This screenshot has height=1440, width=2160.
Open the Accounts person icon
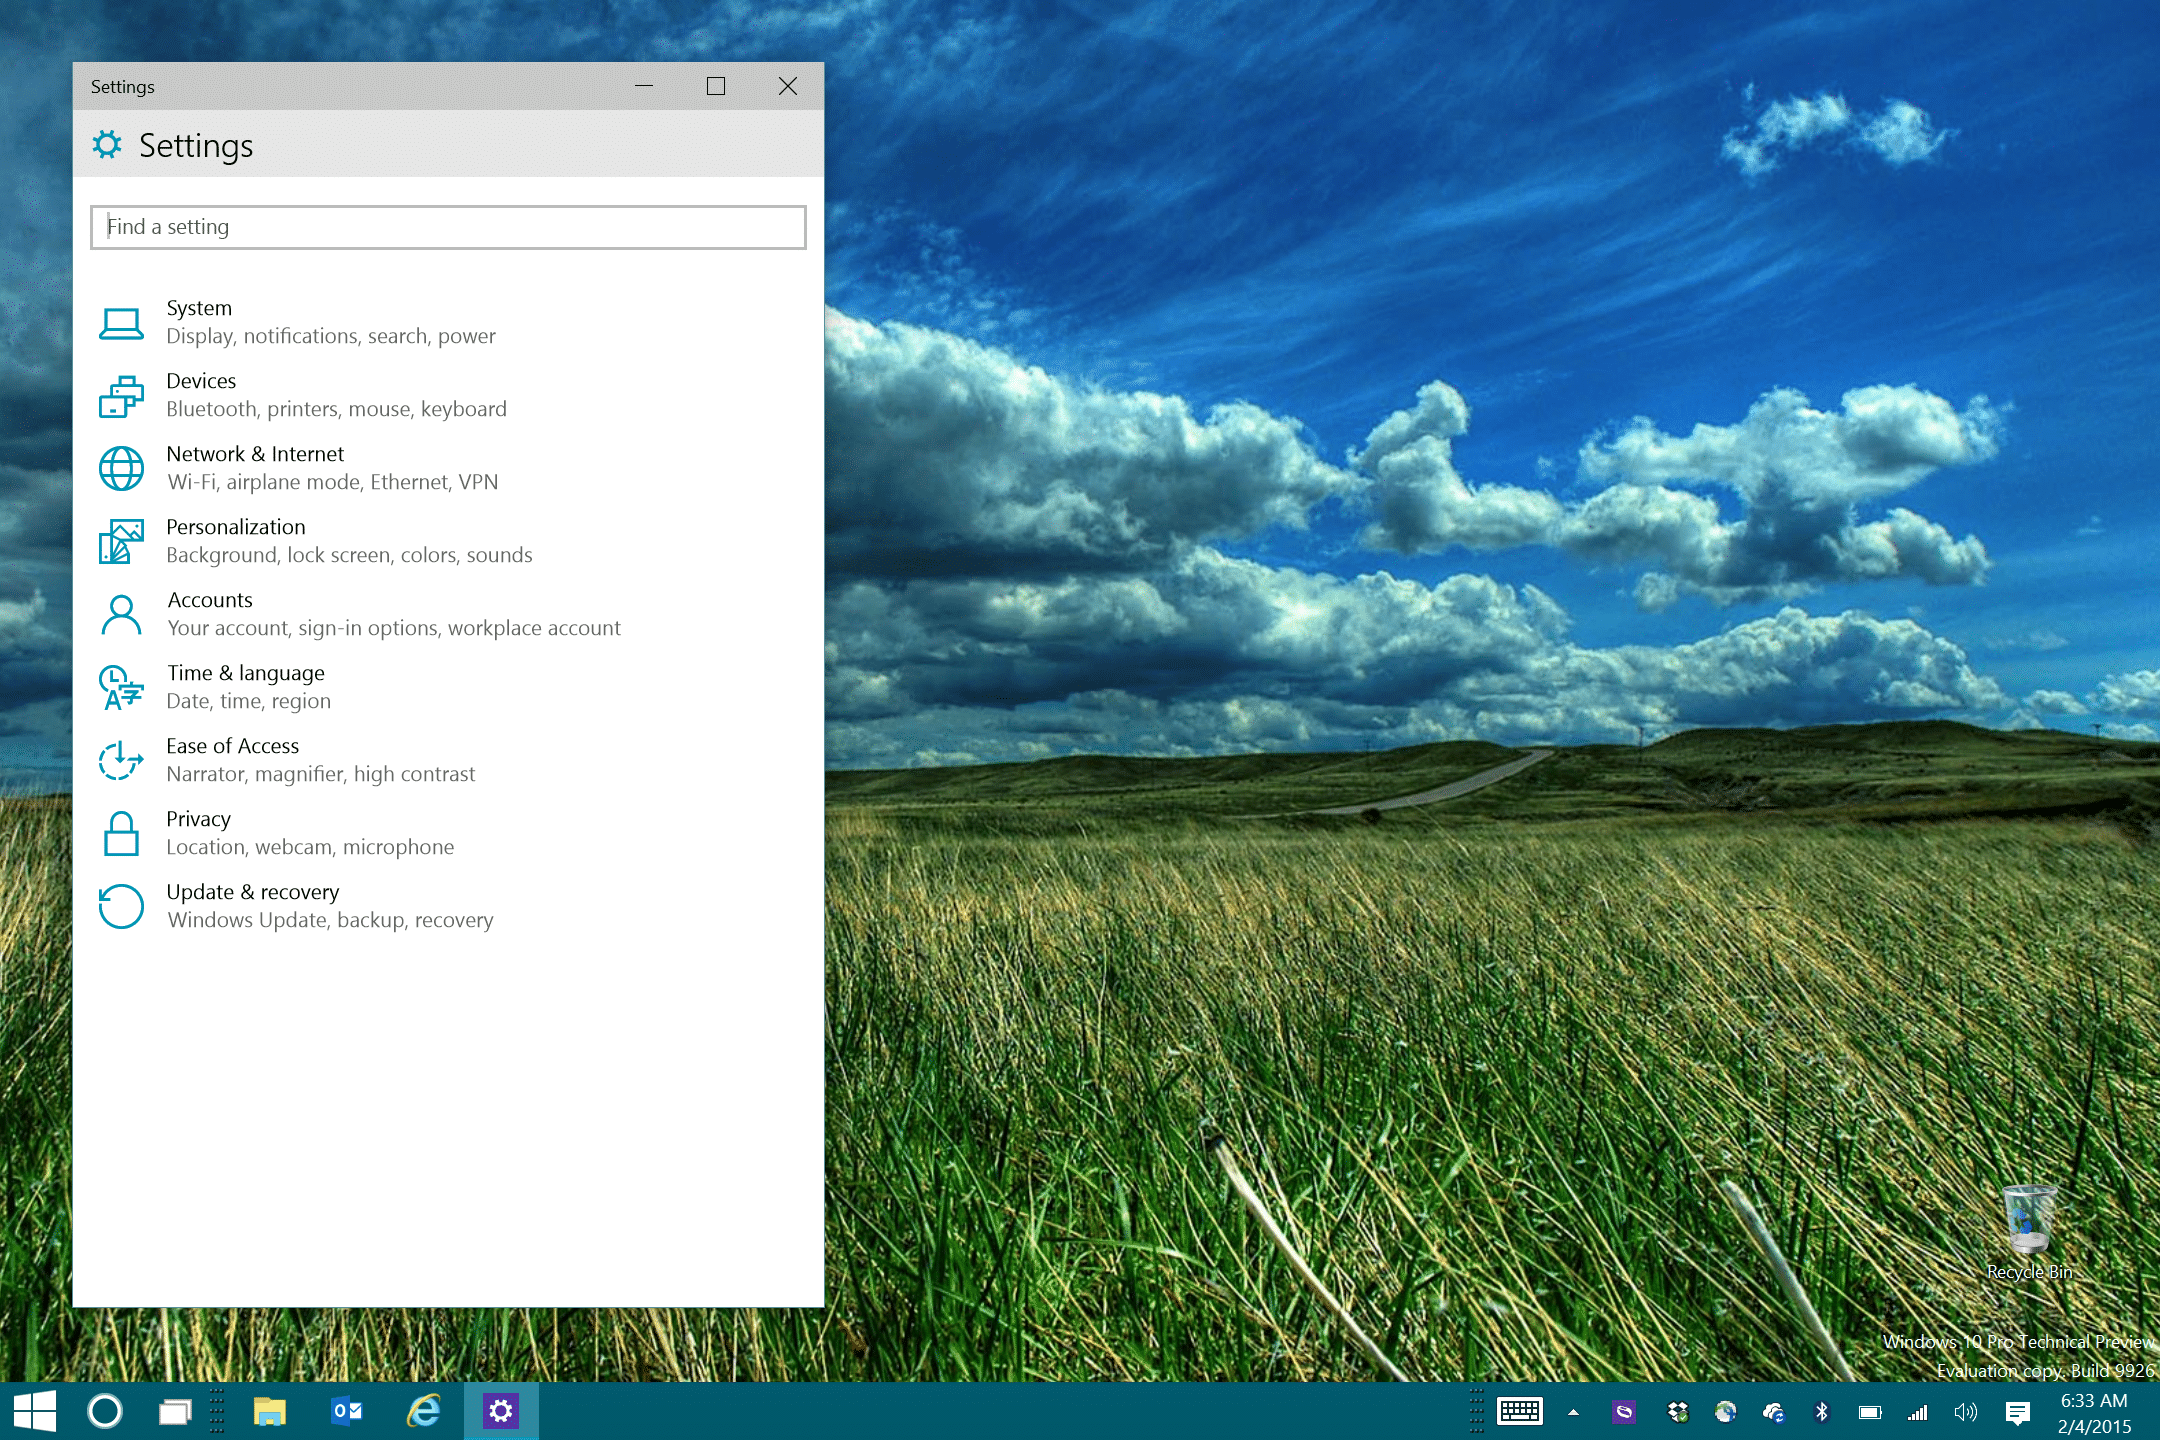[121, 614]
